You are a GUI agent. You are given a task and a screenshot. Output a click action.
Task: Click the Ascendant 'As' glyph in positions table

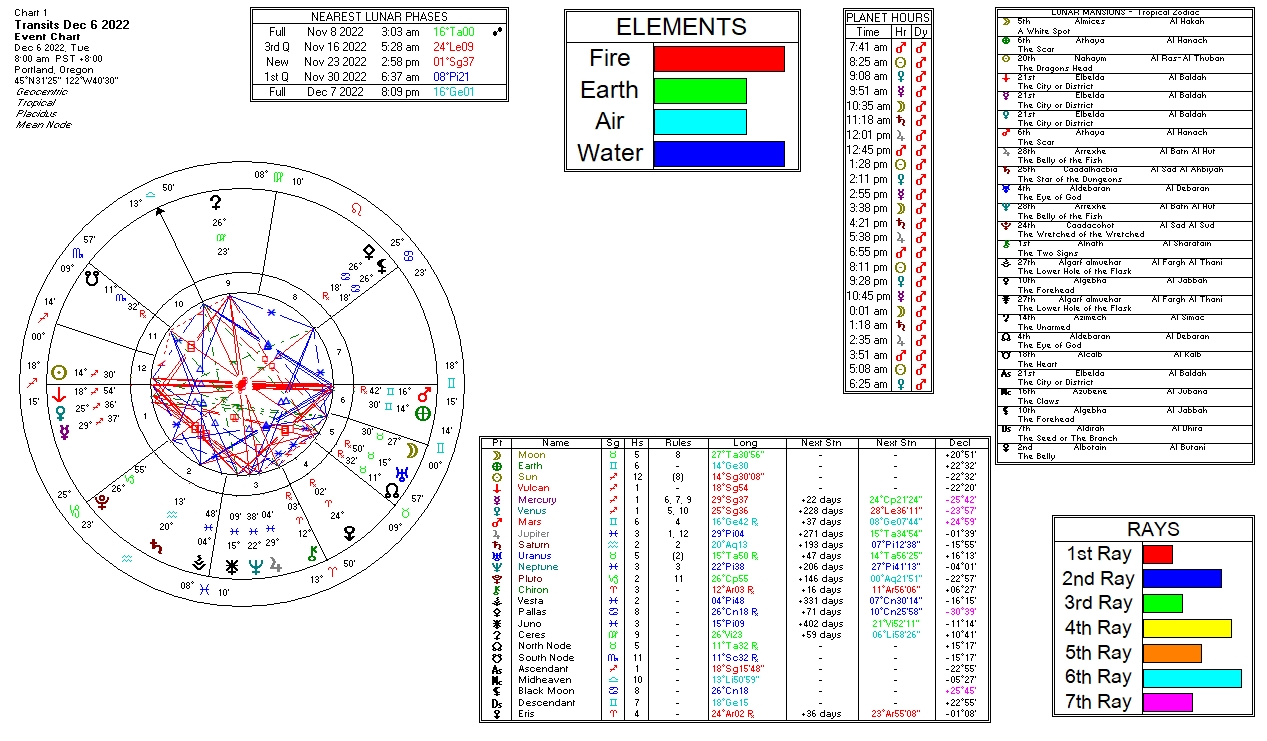point(496,669)
